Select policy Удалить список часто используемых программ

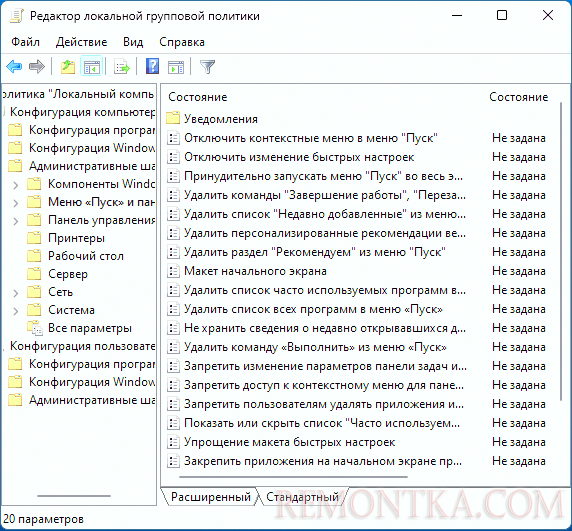(325, 290)
